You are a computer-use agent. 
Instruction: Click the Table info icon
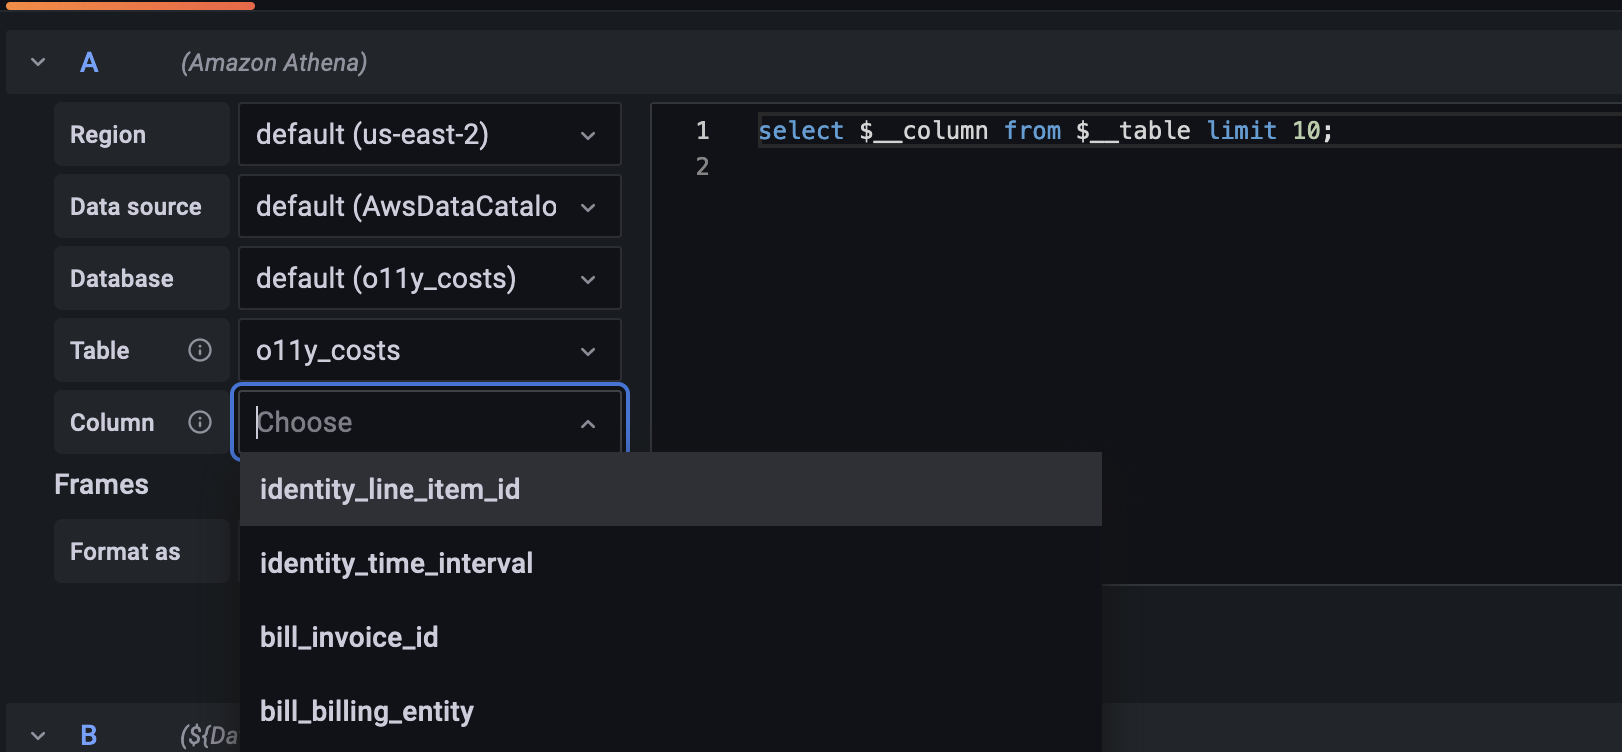pyautogui.click(x=200, y=350)
